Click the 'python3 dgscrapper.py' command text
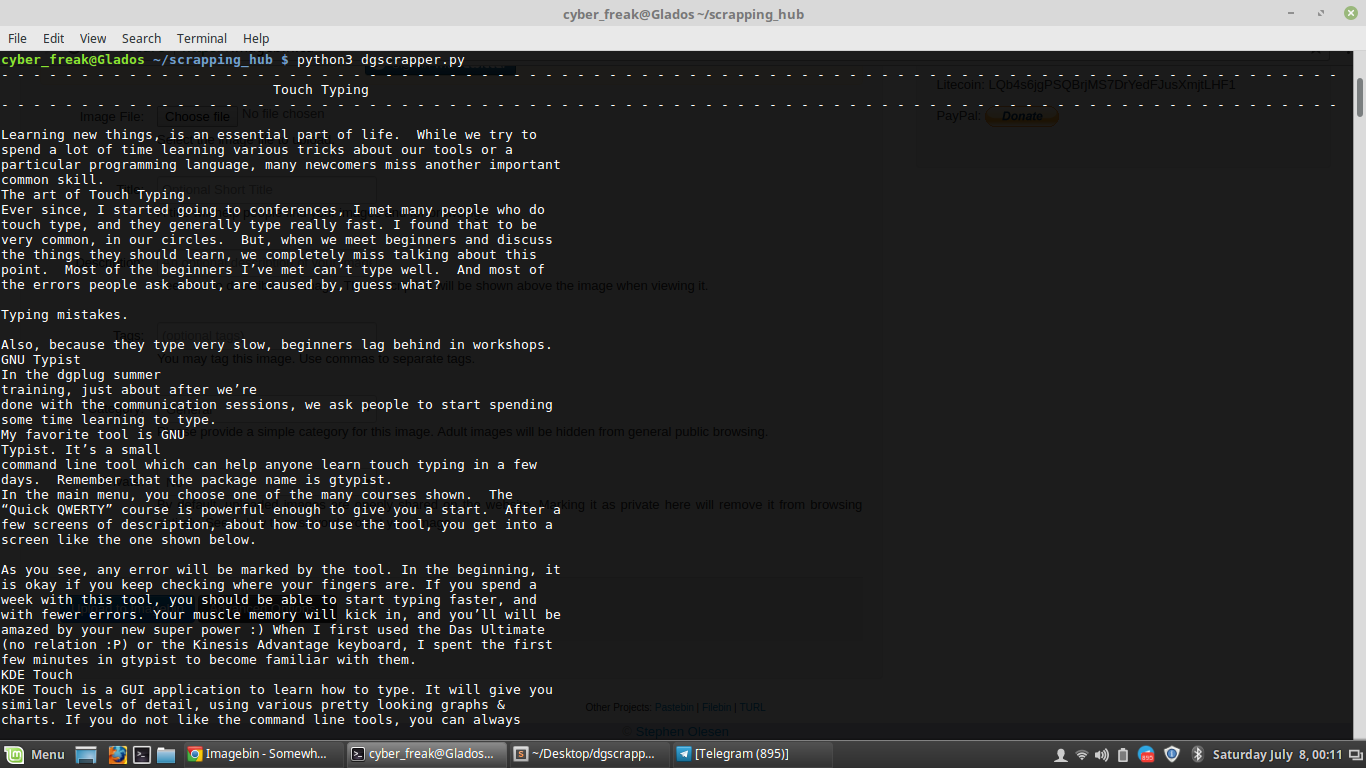 [x=381, y=60]
